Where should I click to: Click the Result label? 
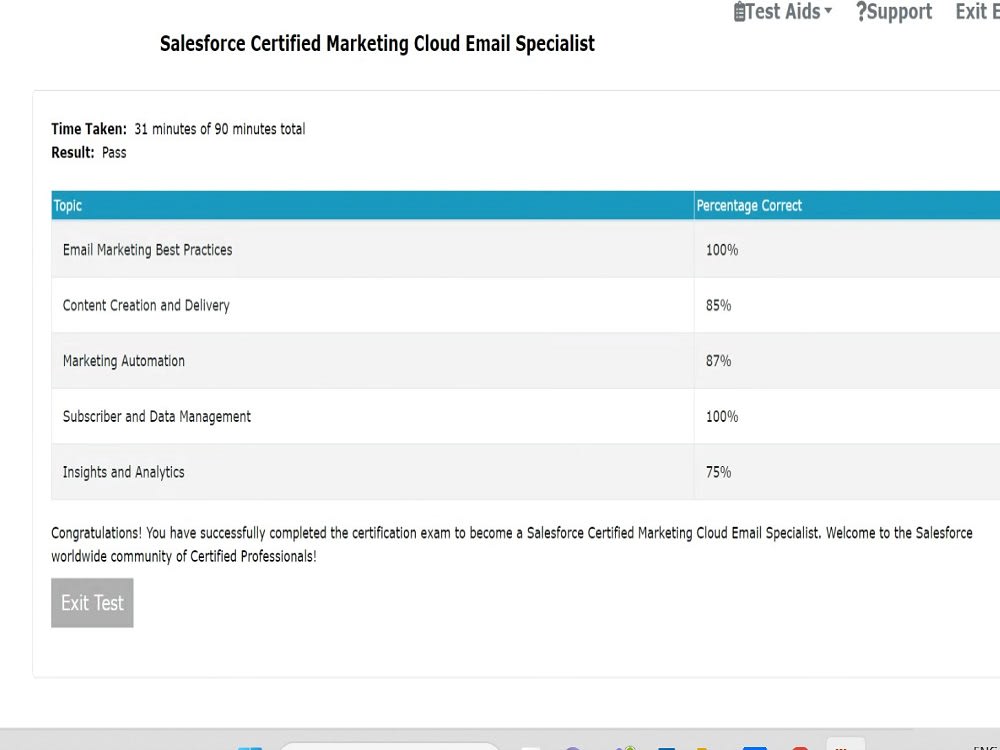[x=73, y=152]
